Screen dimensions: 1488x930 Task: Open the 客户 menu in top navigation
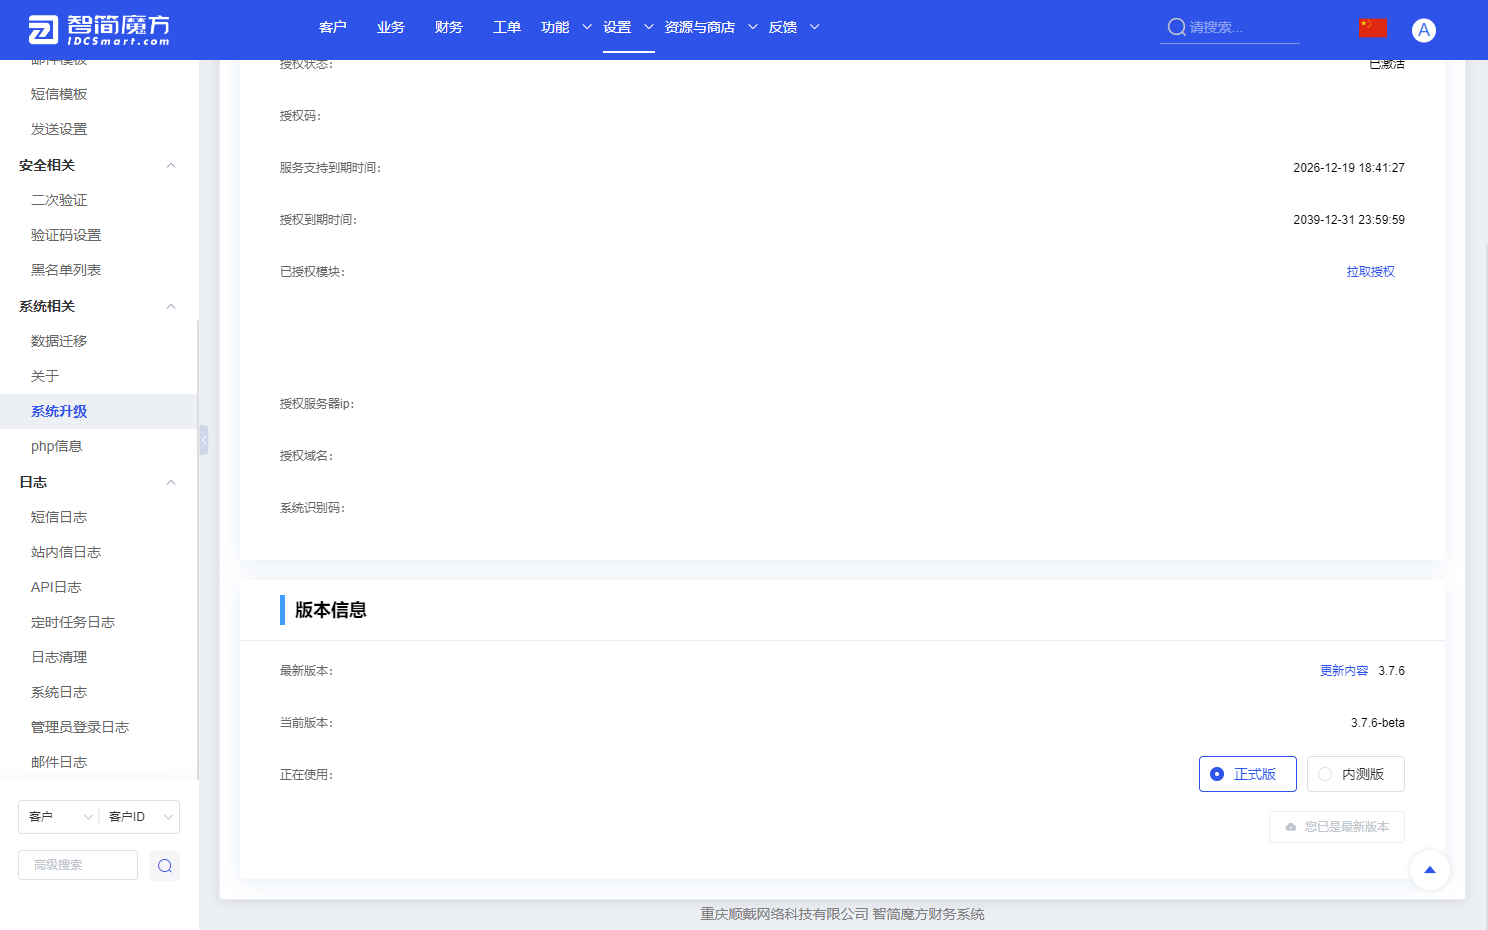pos(333,27)
